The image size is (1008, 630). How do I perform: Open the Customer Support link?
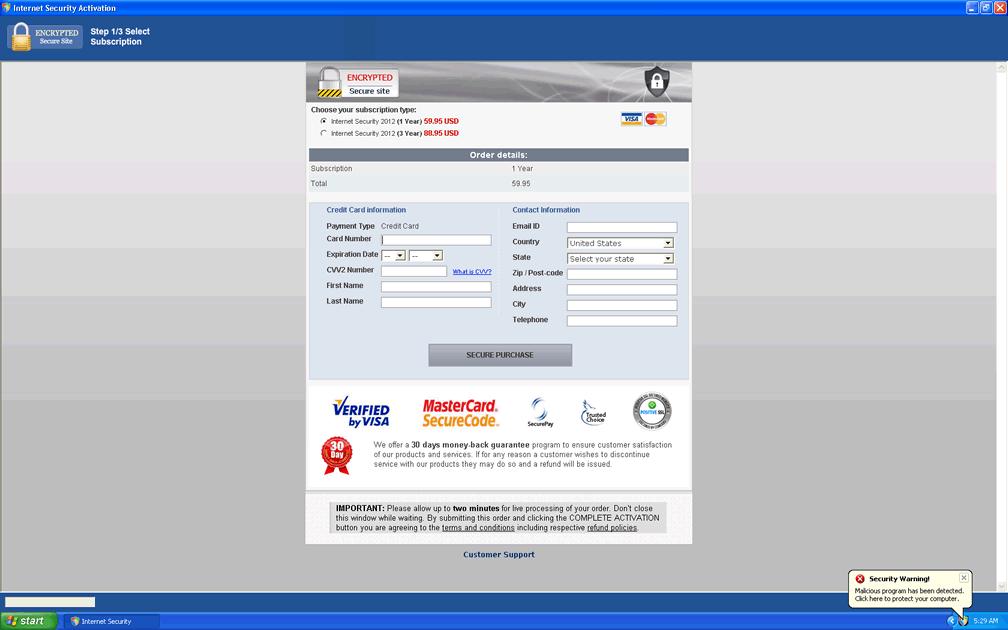pyautogui.click(x=498, y=554)
